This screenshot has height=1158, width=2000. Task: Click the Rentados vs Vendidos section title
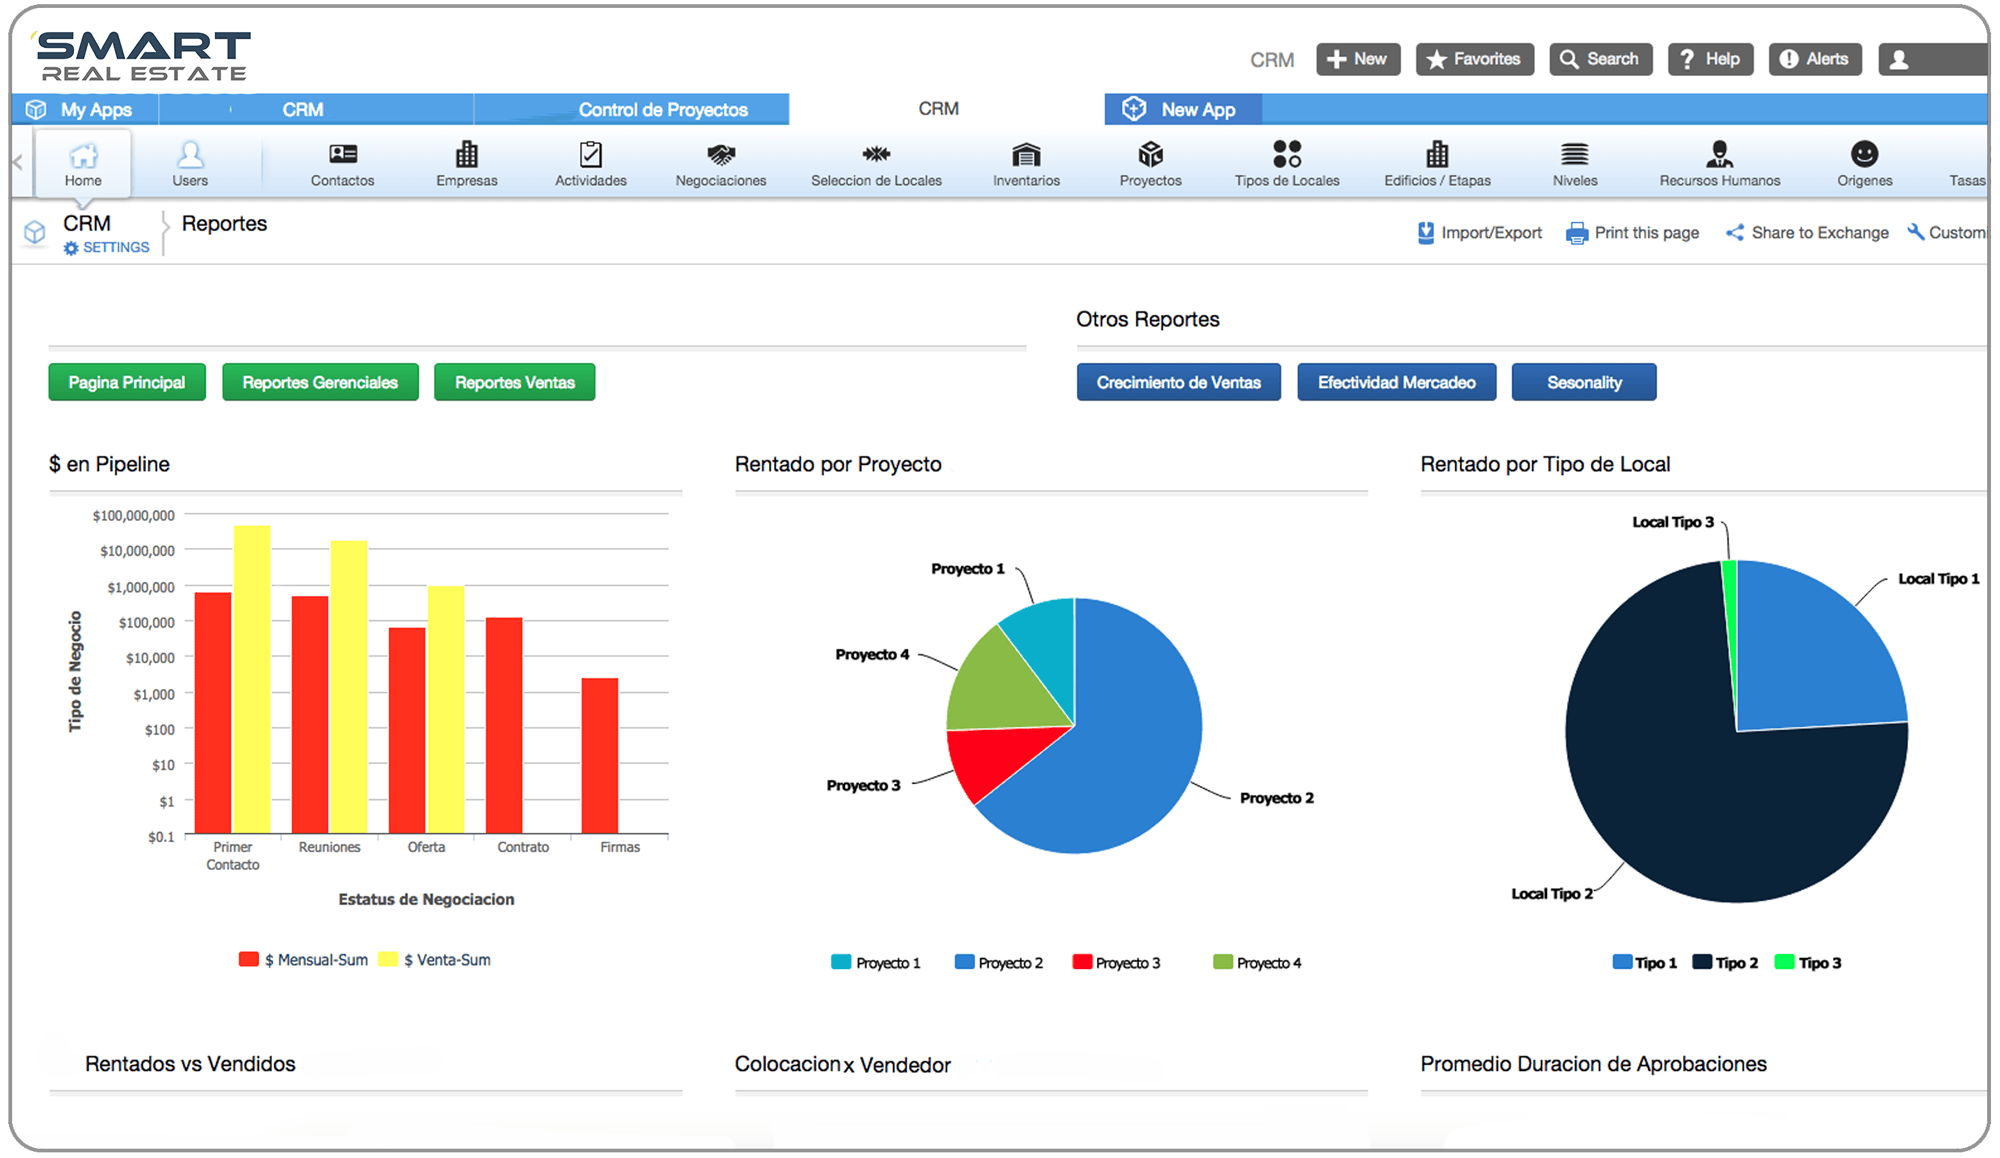190,1064
